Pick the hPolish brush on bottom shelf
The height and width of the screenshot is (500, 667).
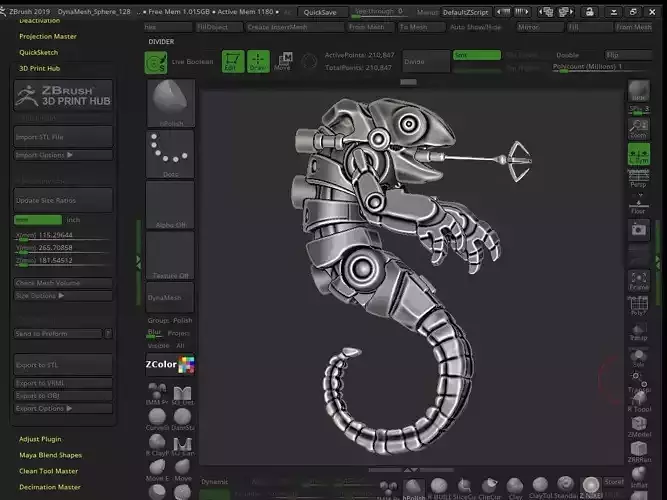(413, 489)
